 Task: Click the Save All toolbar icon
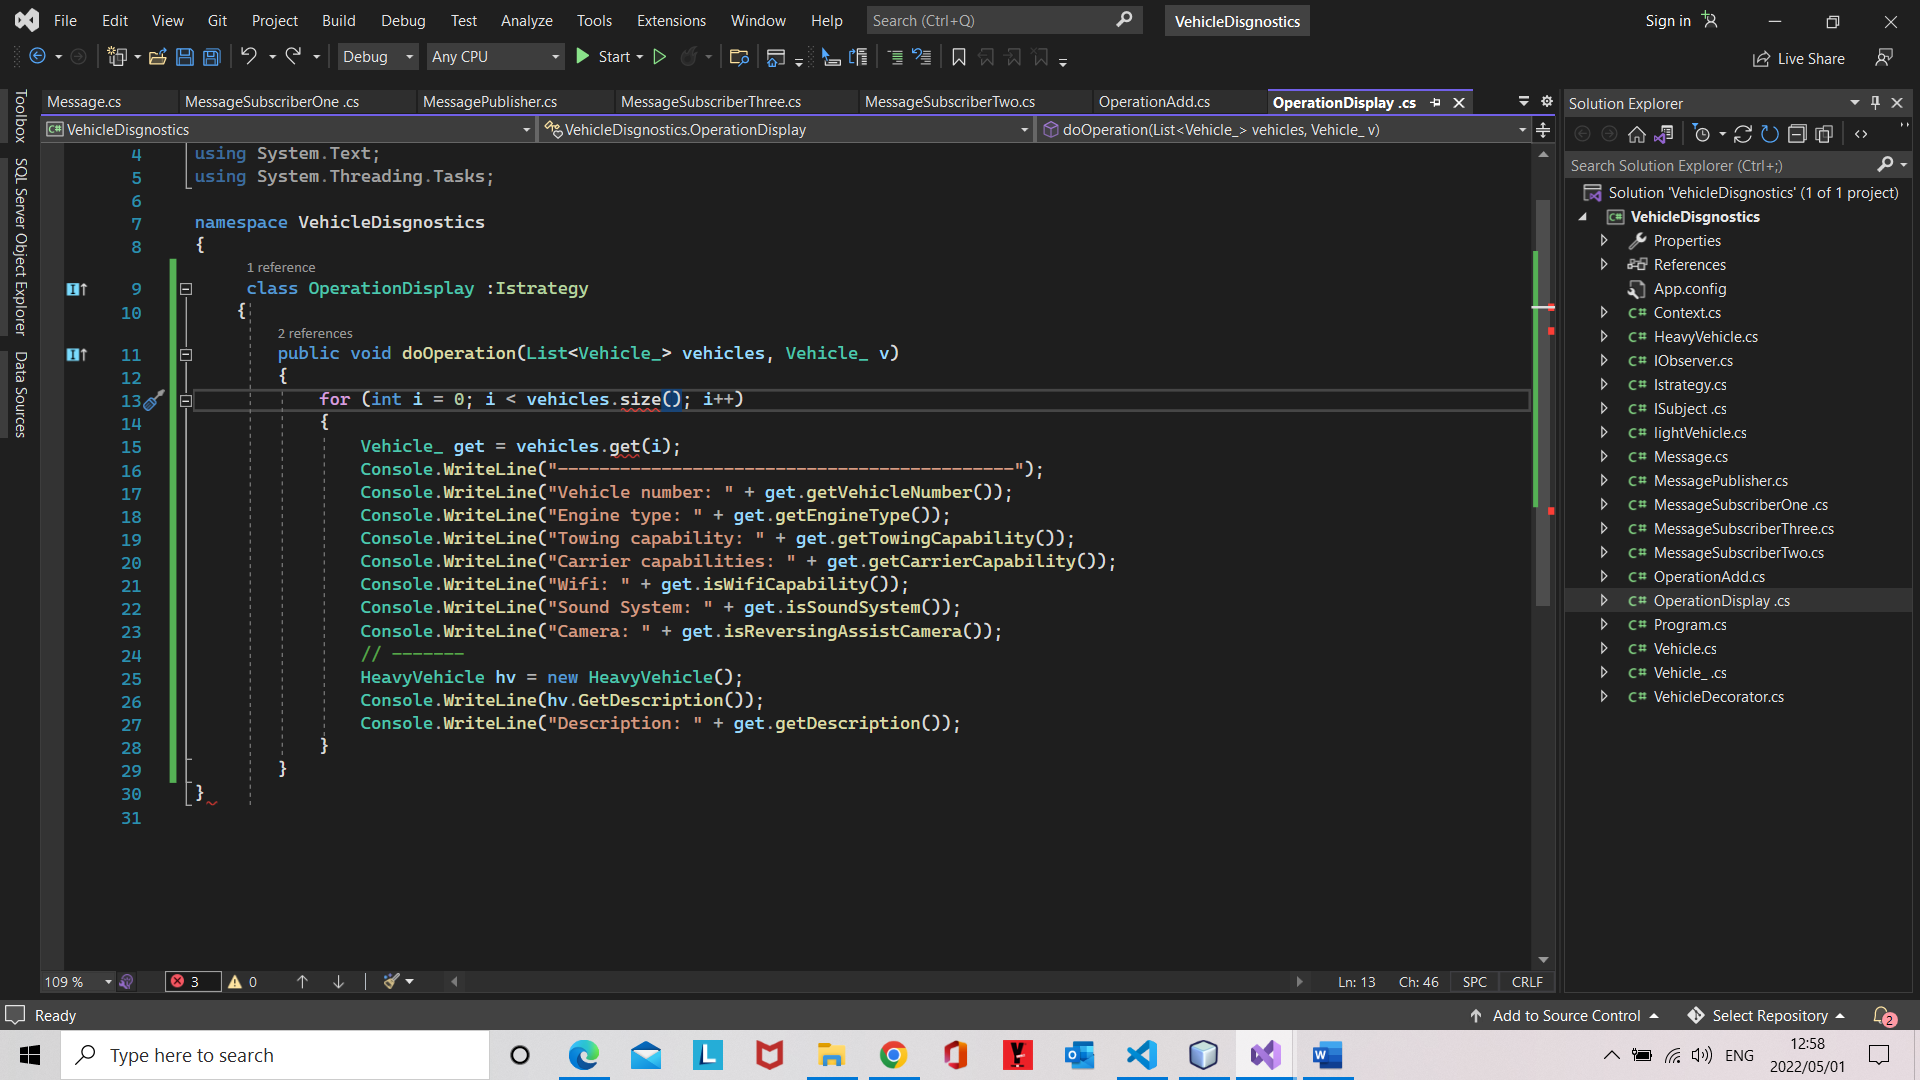coord(211,57)
